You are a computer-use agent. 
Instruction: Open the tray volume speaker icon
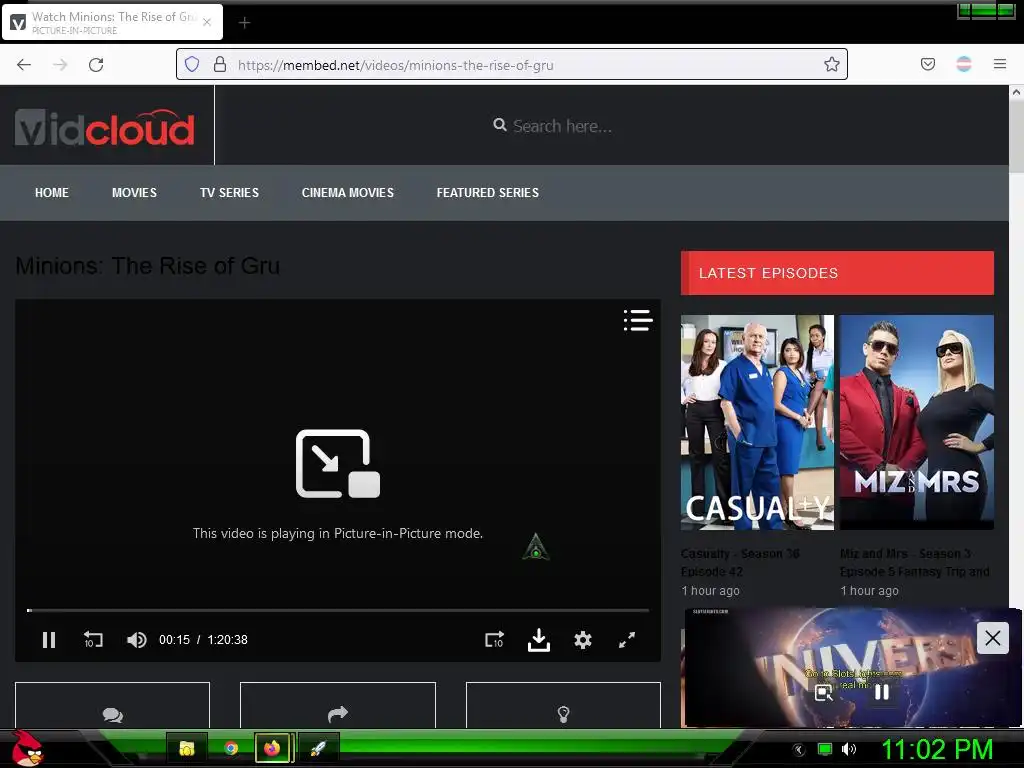click(849, 749)
